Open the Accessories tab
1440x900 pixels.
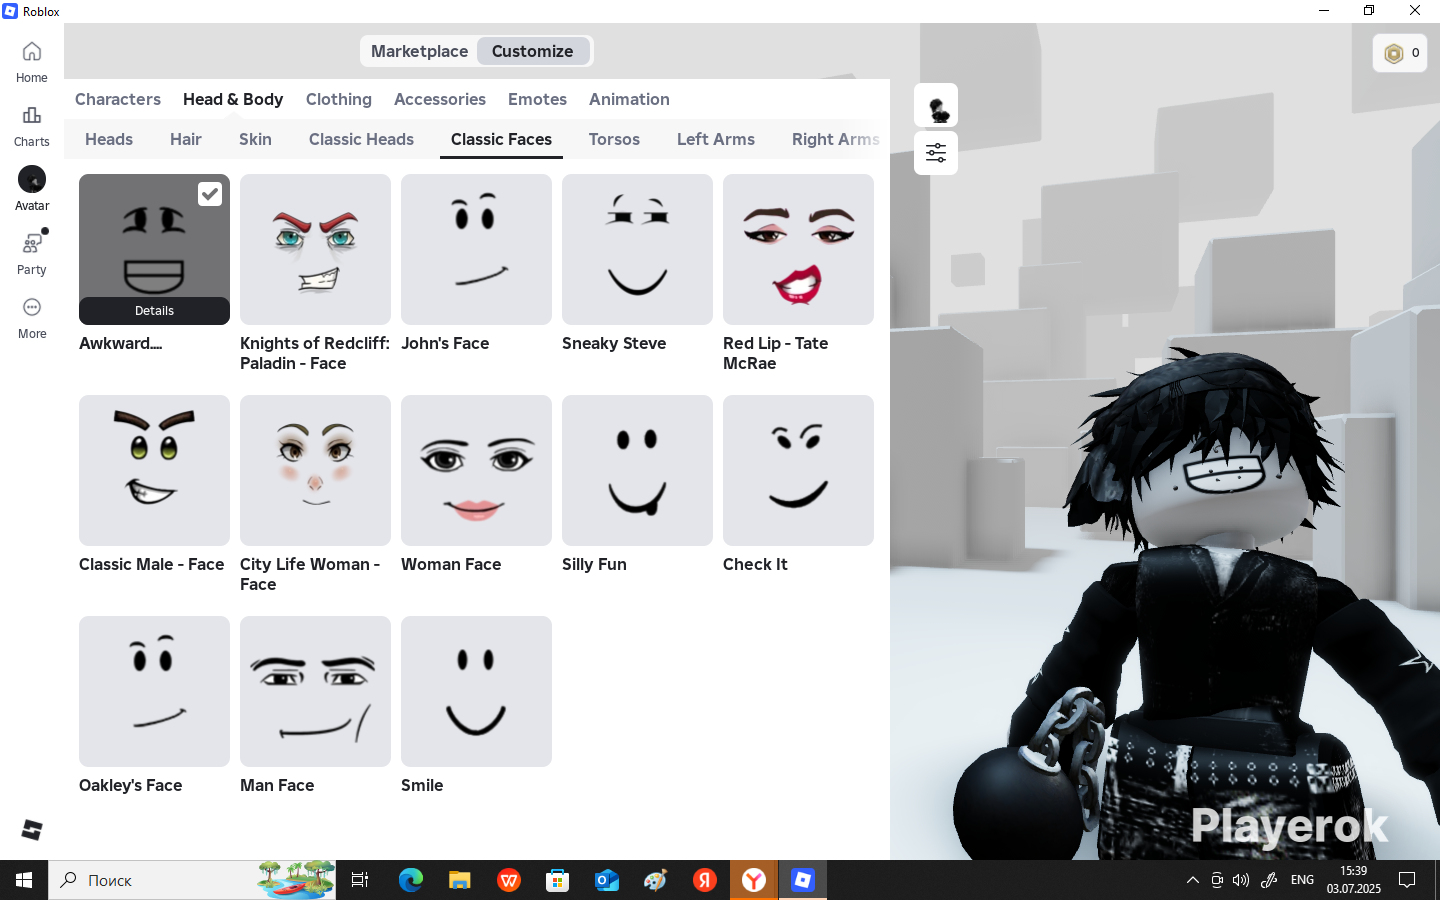(440, 99)
